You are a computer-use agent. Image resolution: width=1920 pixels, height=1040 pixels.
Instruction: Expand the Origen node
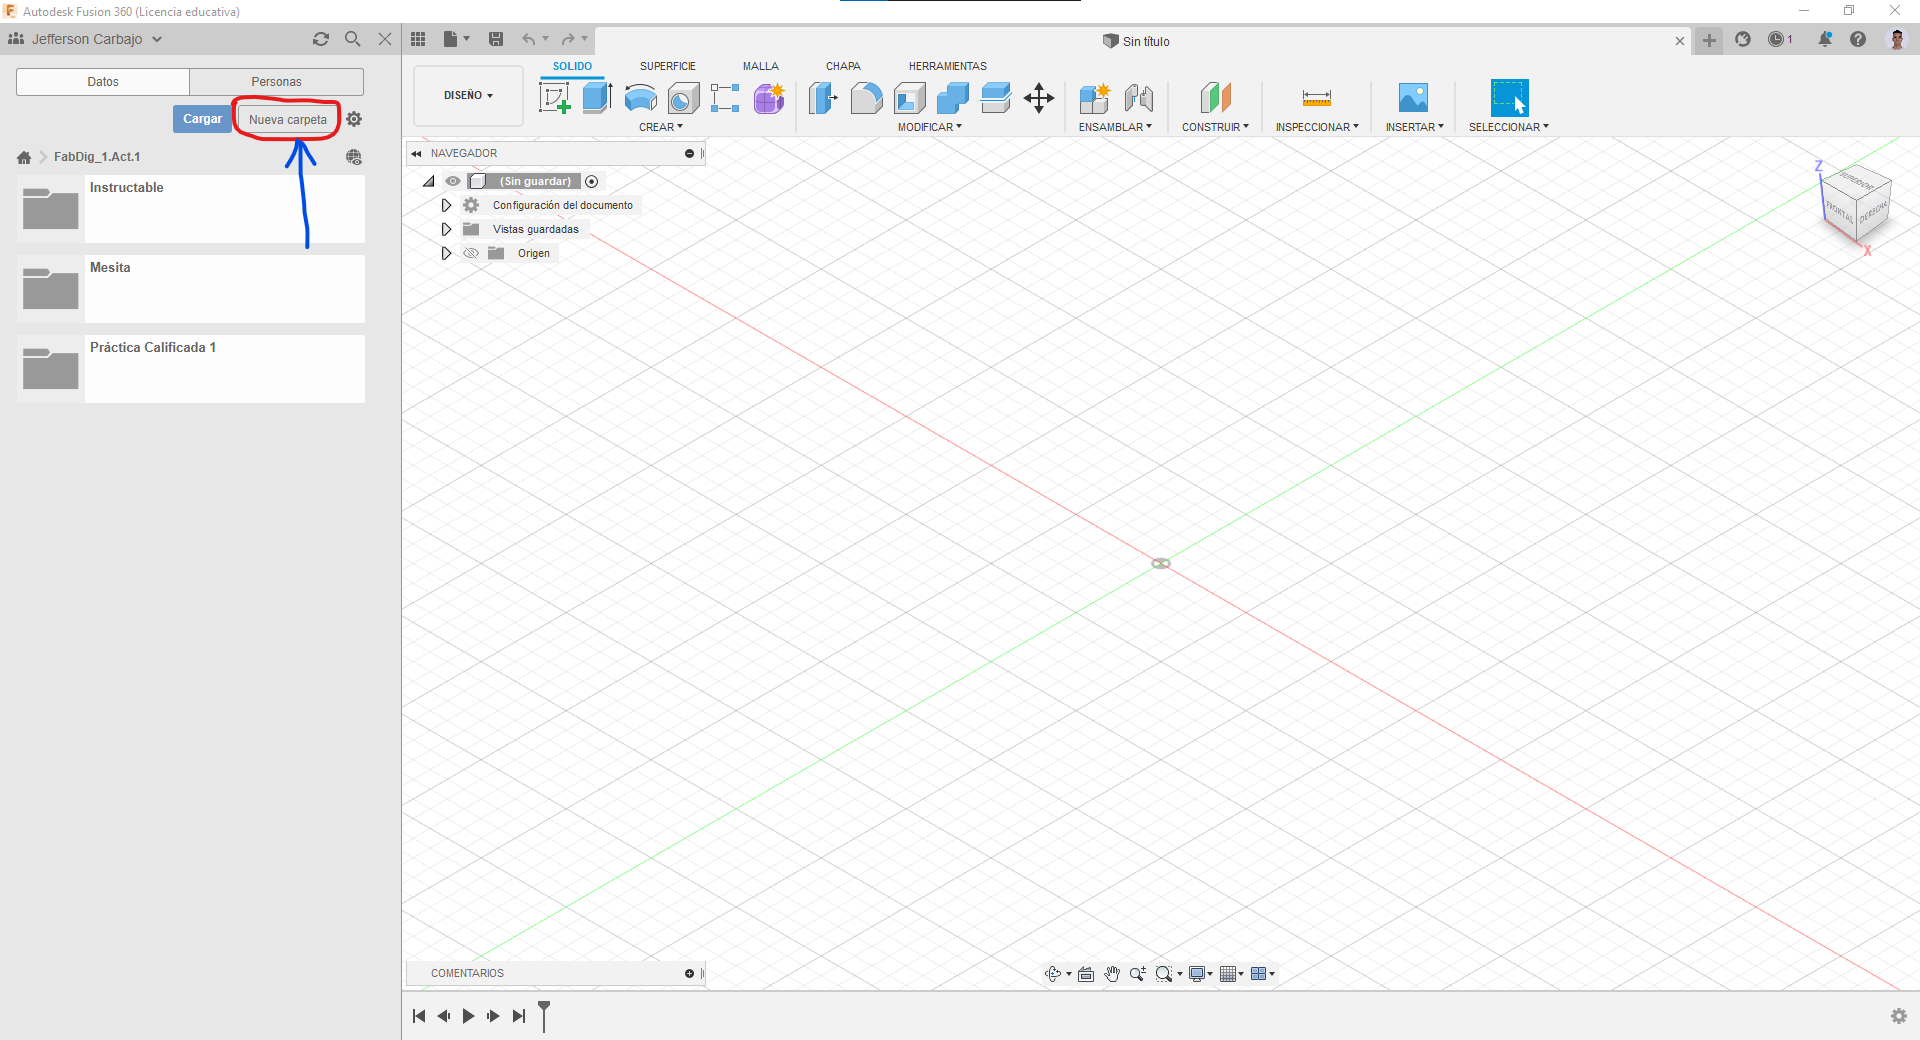click(446, 253)
